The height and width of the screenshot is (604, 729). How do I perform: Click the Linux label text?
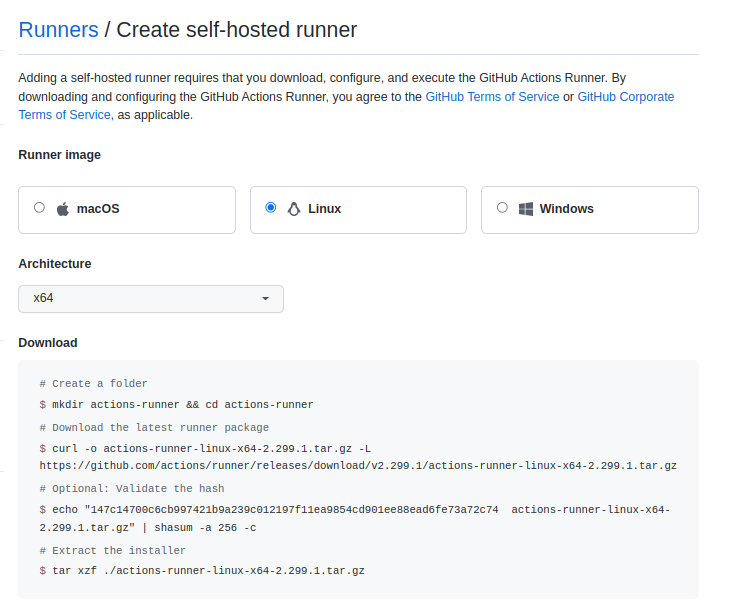tap(325, 209)
